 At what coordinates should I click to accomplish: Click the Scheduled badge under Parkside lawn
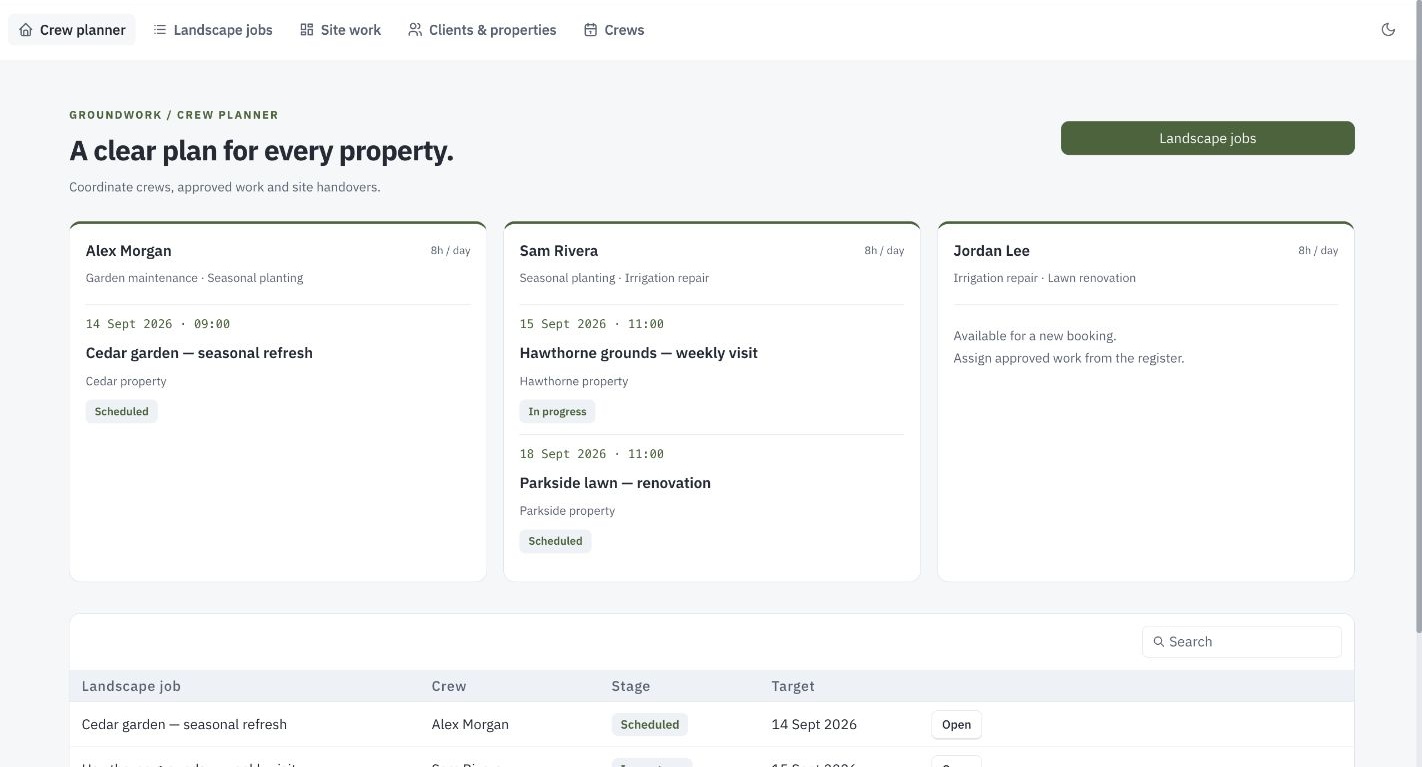[x=555, y=541]
